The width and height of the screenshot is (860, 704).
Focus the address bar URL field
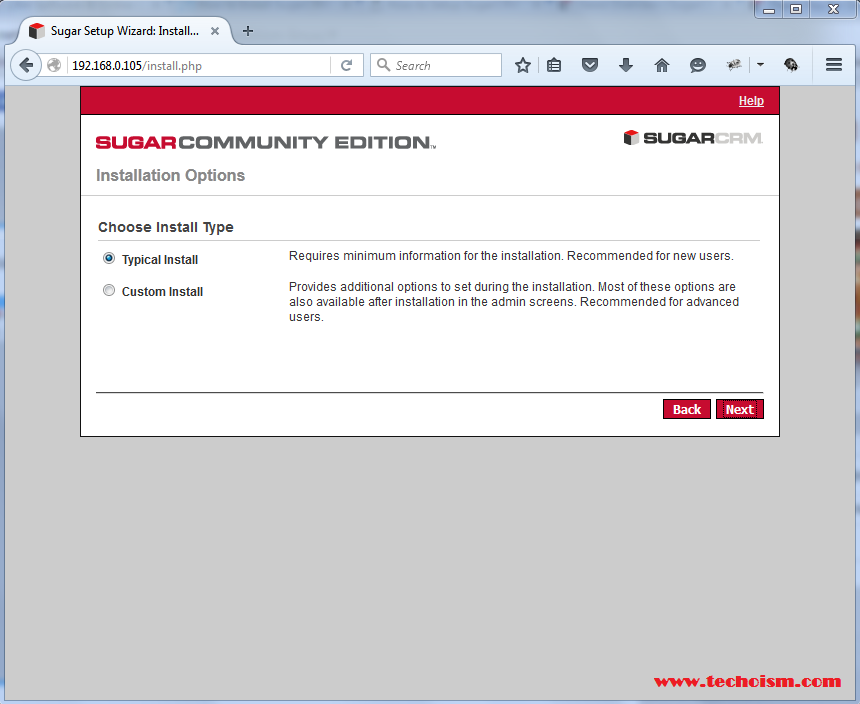(200, 66)
